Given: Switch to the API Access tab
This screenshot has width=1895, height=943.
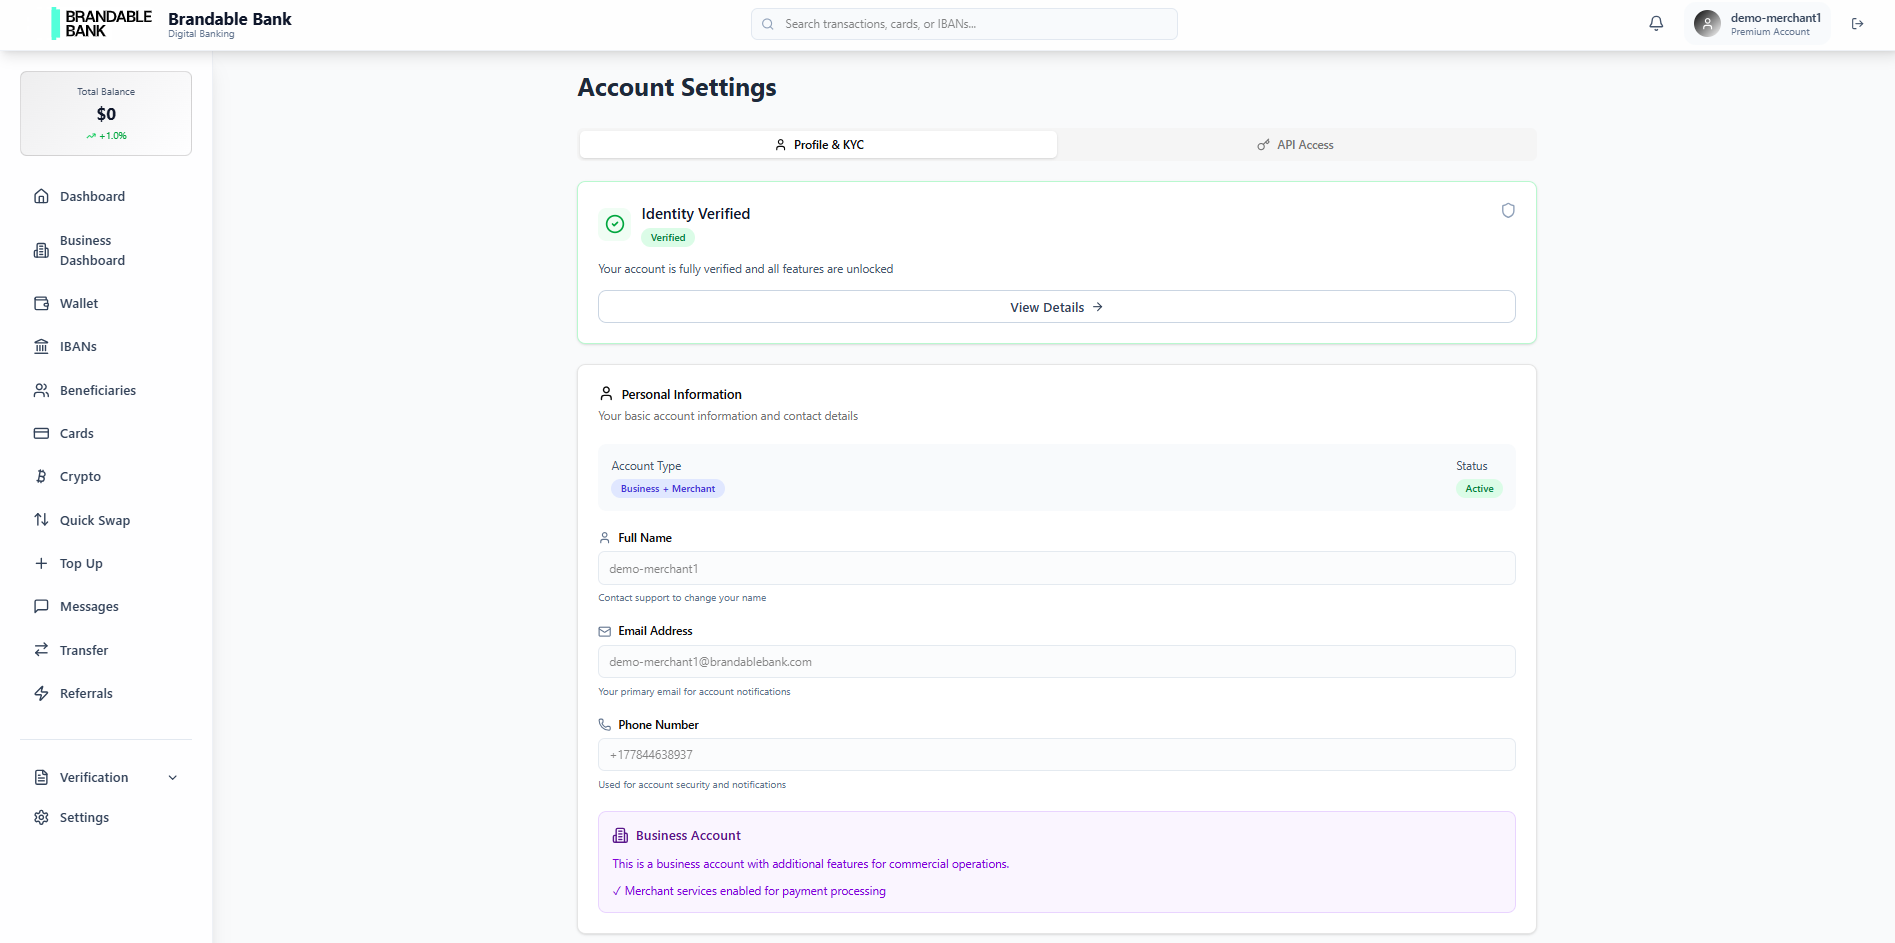Looking at the screenshot, I should (x=1296, y=144).
